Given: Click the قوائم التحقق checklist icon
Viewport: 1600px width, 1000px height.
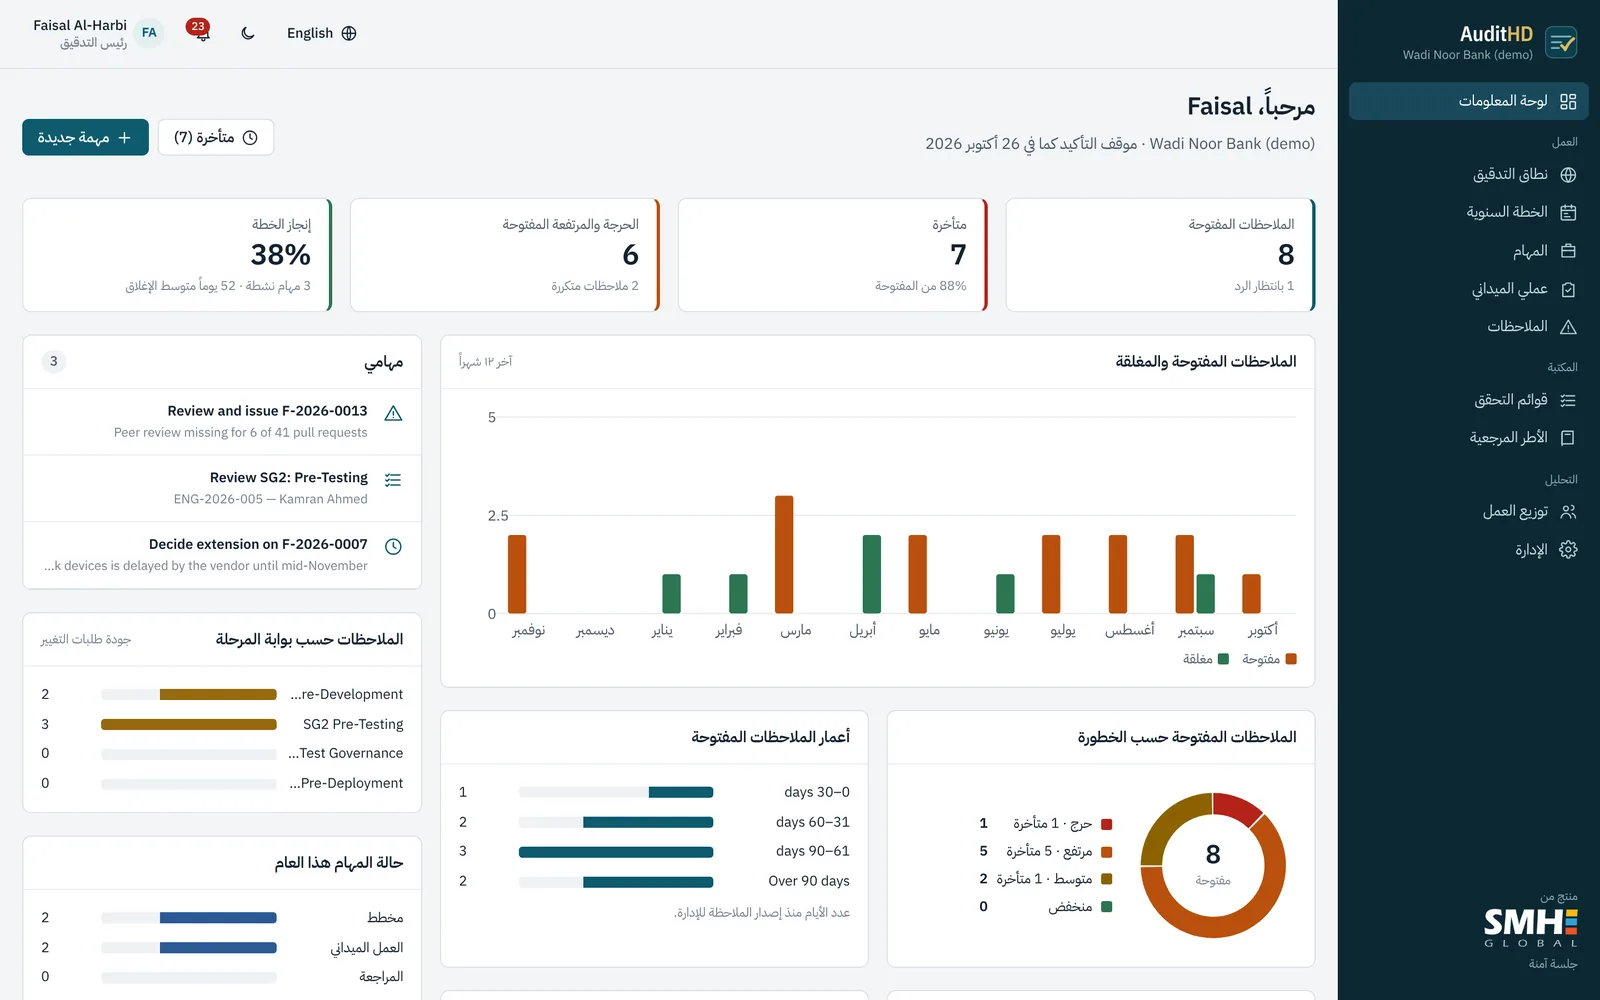Looking at the screenshot, I should (x=1568, y=400).
